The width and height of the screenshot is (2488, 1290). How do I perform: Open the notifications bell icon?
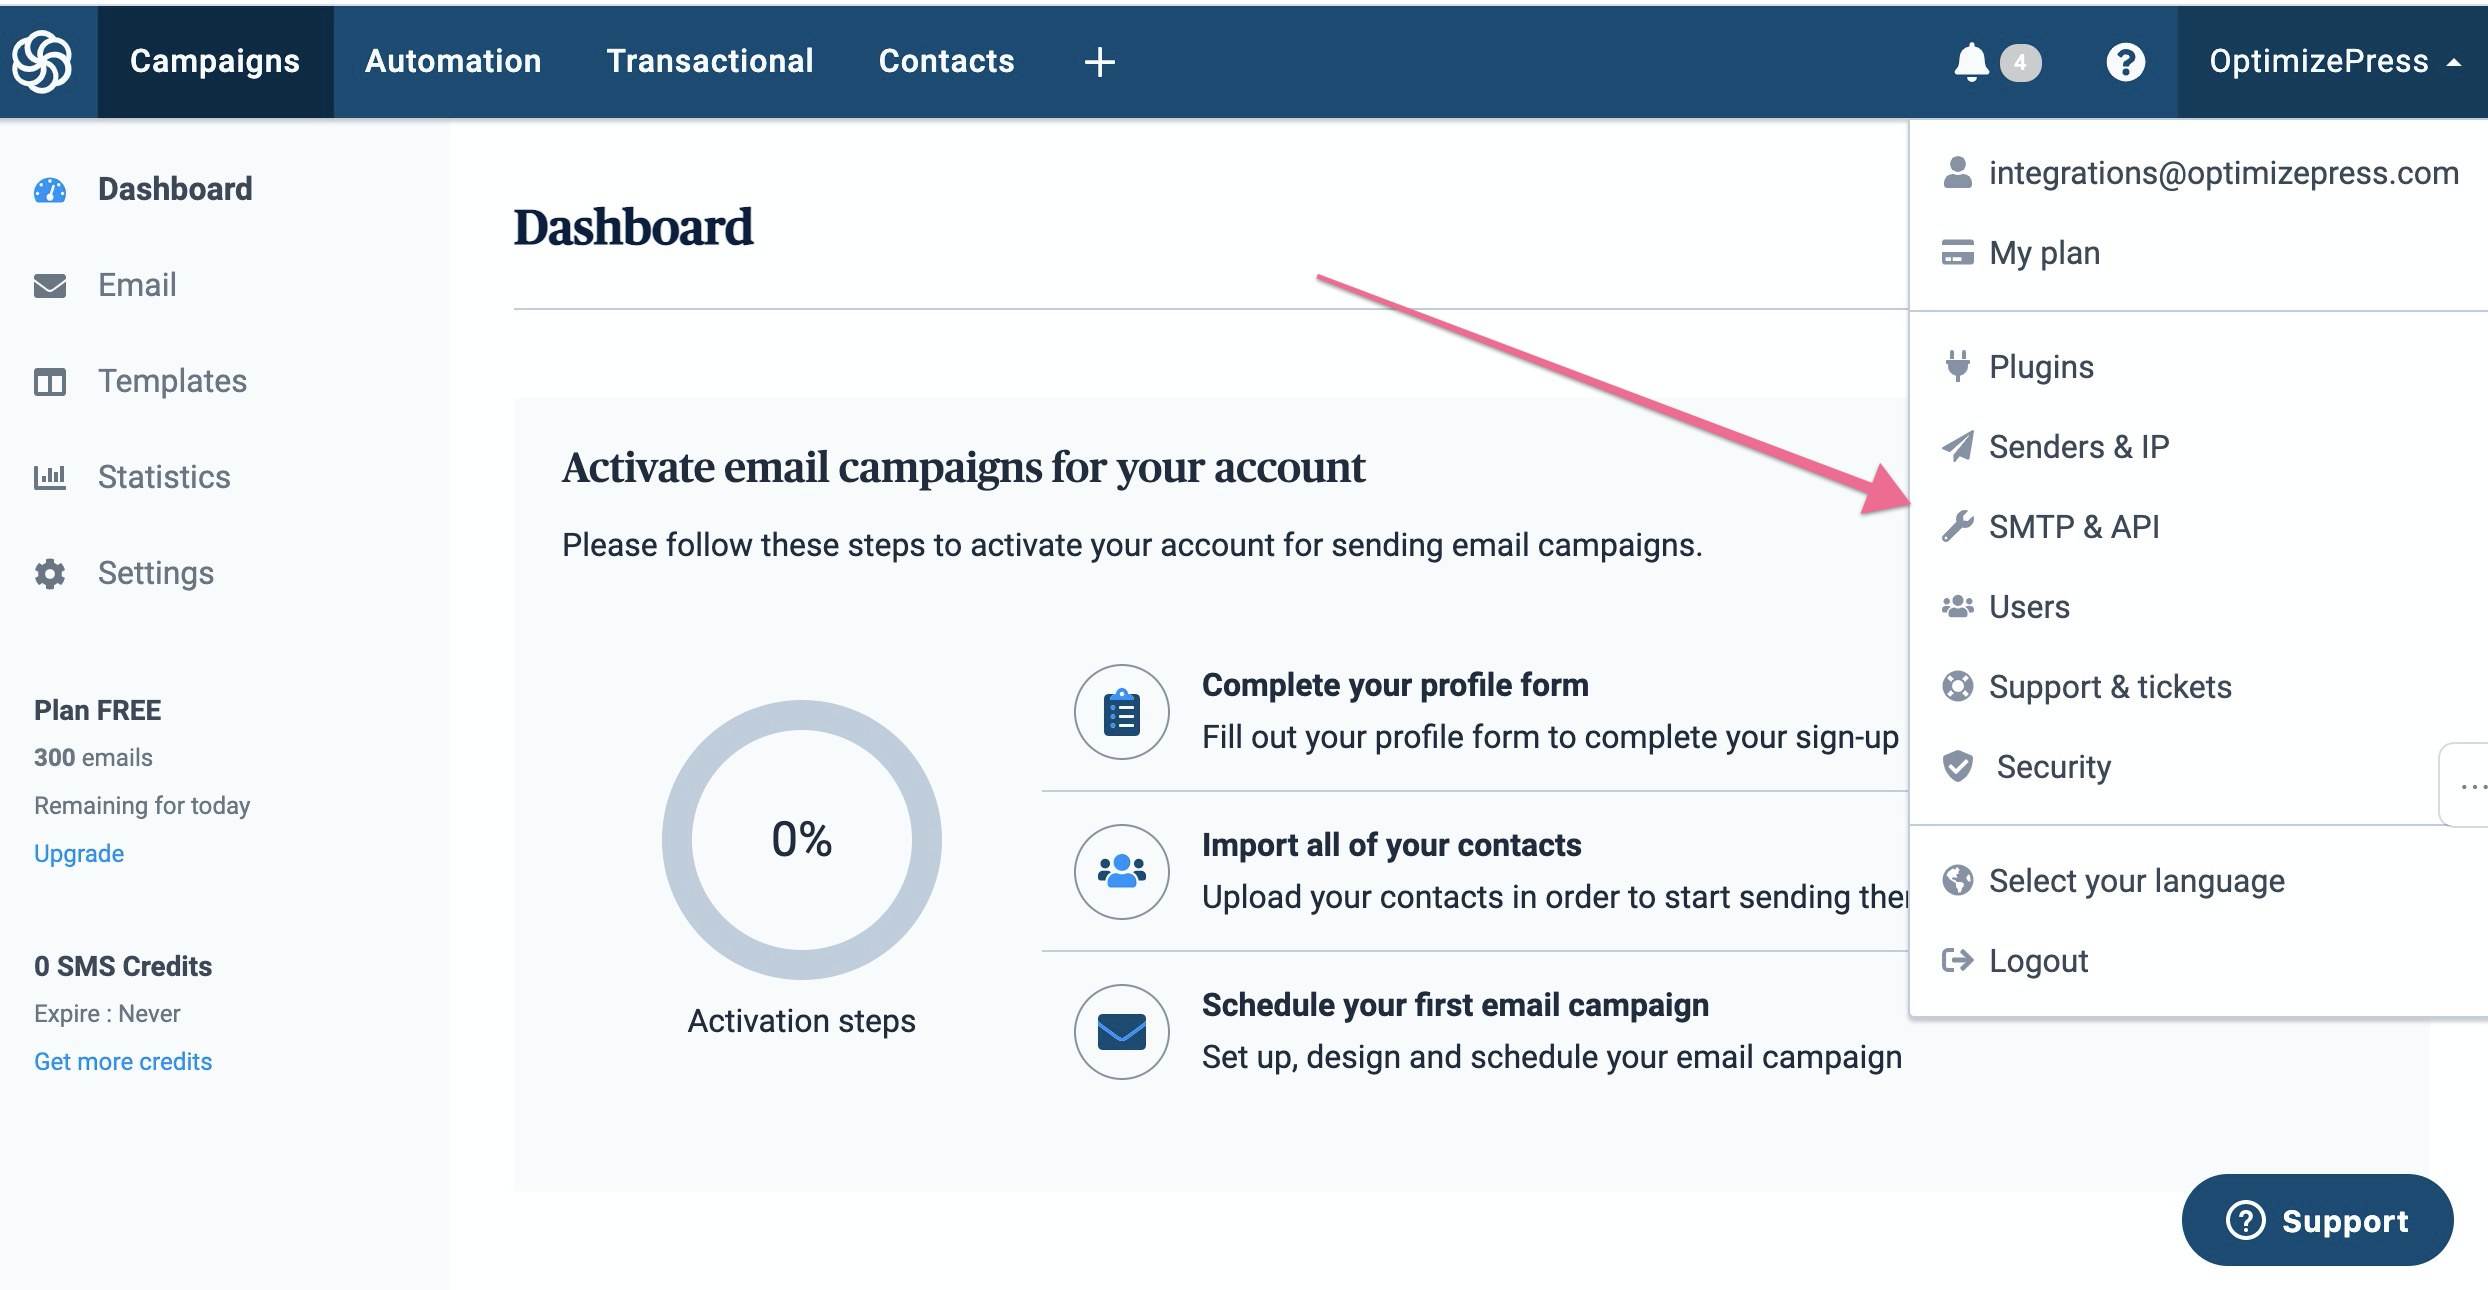tap(1971, 62)
